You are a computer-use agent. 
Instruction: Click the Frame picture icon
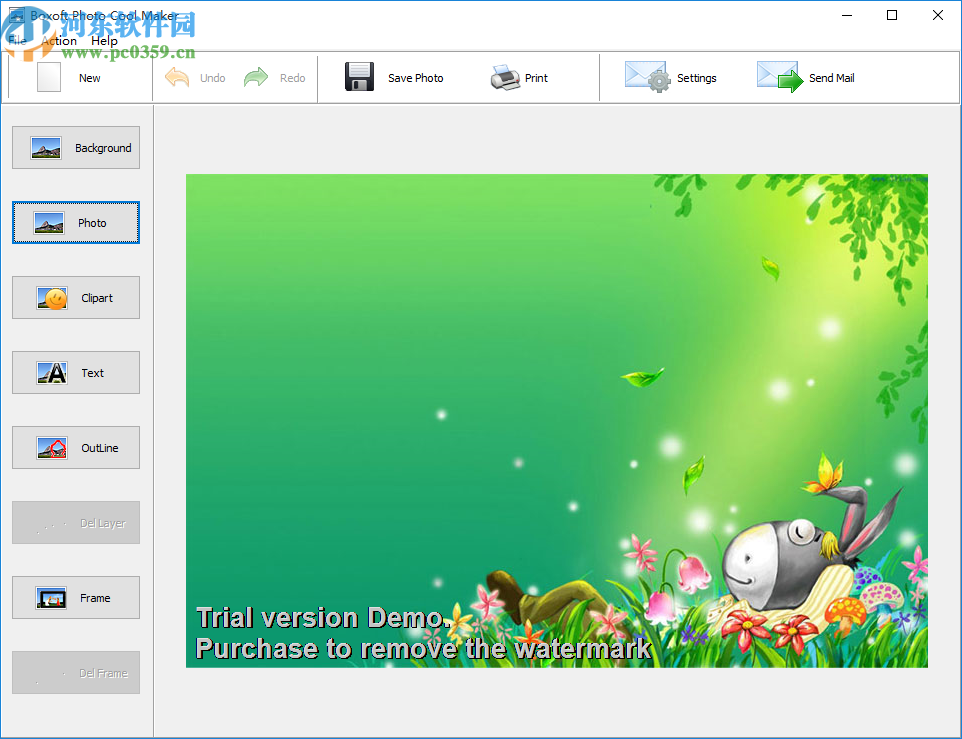[x=51, y=598]
